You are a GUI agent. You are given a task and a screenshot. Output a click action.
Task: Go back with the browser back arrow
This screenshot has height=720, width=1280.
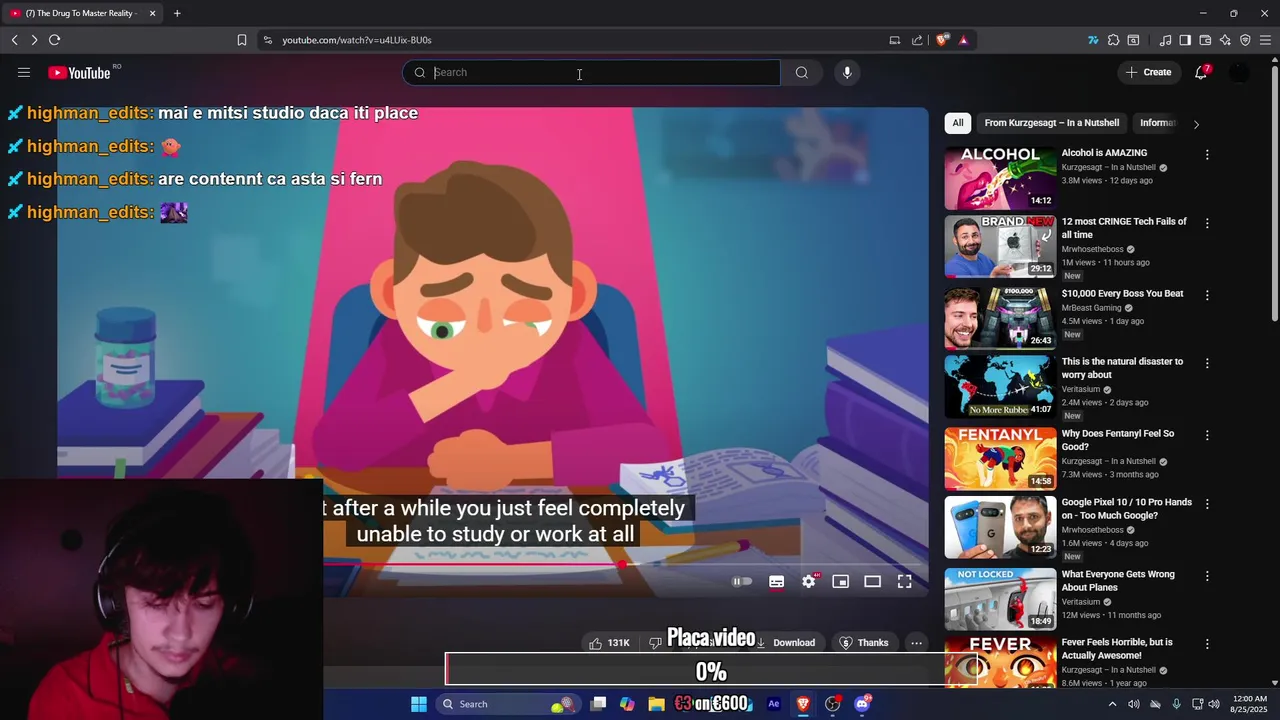pos(14,40)
